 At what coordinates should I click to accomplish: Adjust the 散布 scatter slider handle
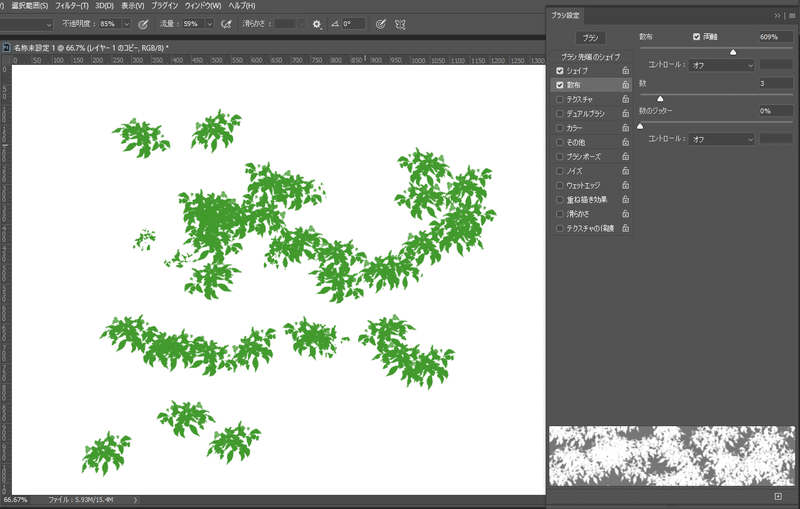pyautogui.click(x=733, y=52)
